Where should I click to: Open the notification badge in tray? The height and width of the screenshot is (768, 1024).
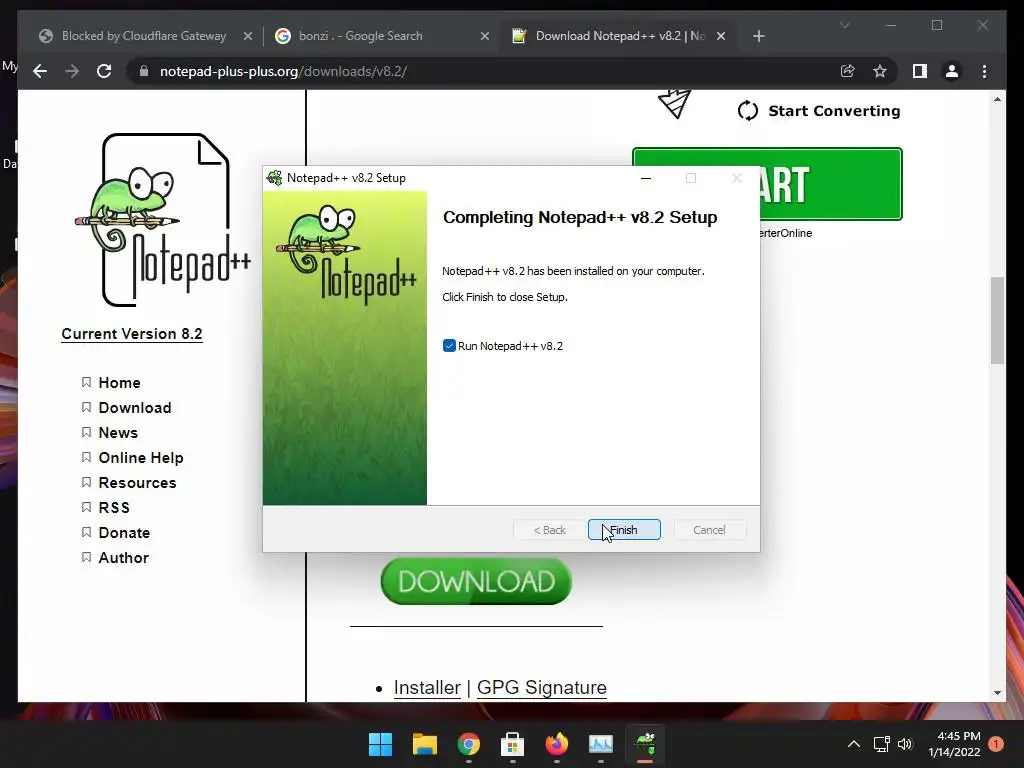click(x=996, y=744)
